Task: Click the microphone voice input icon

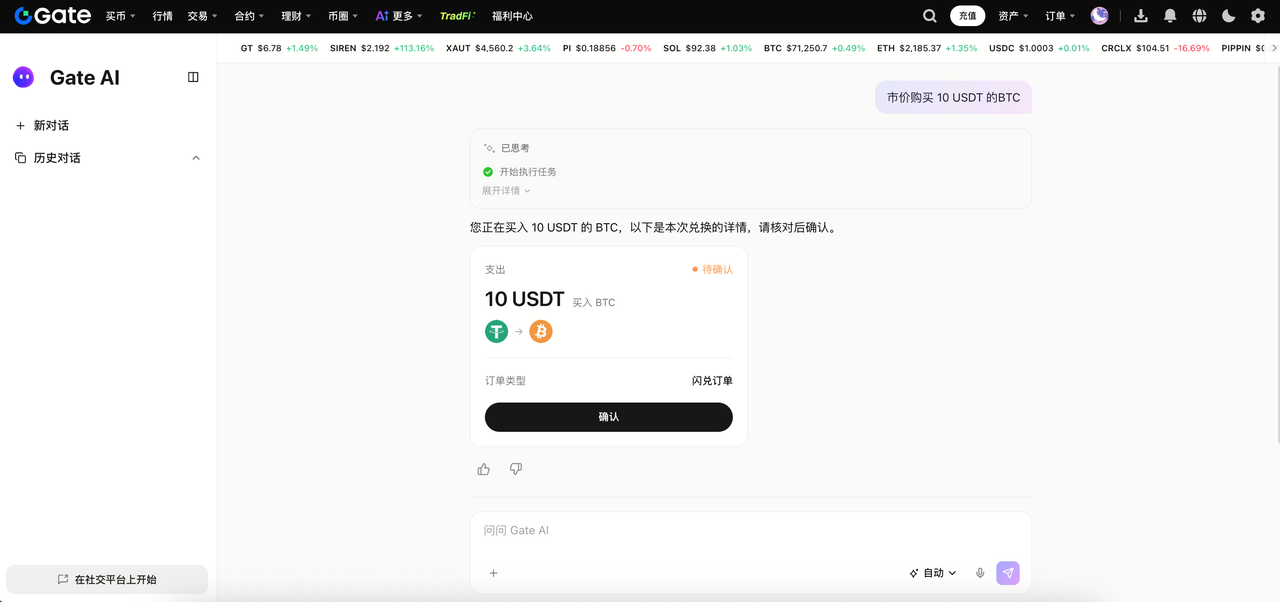Action: [980, 573]
